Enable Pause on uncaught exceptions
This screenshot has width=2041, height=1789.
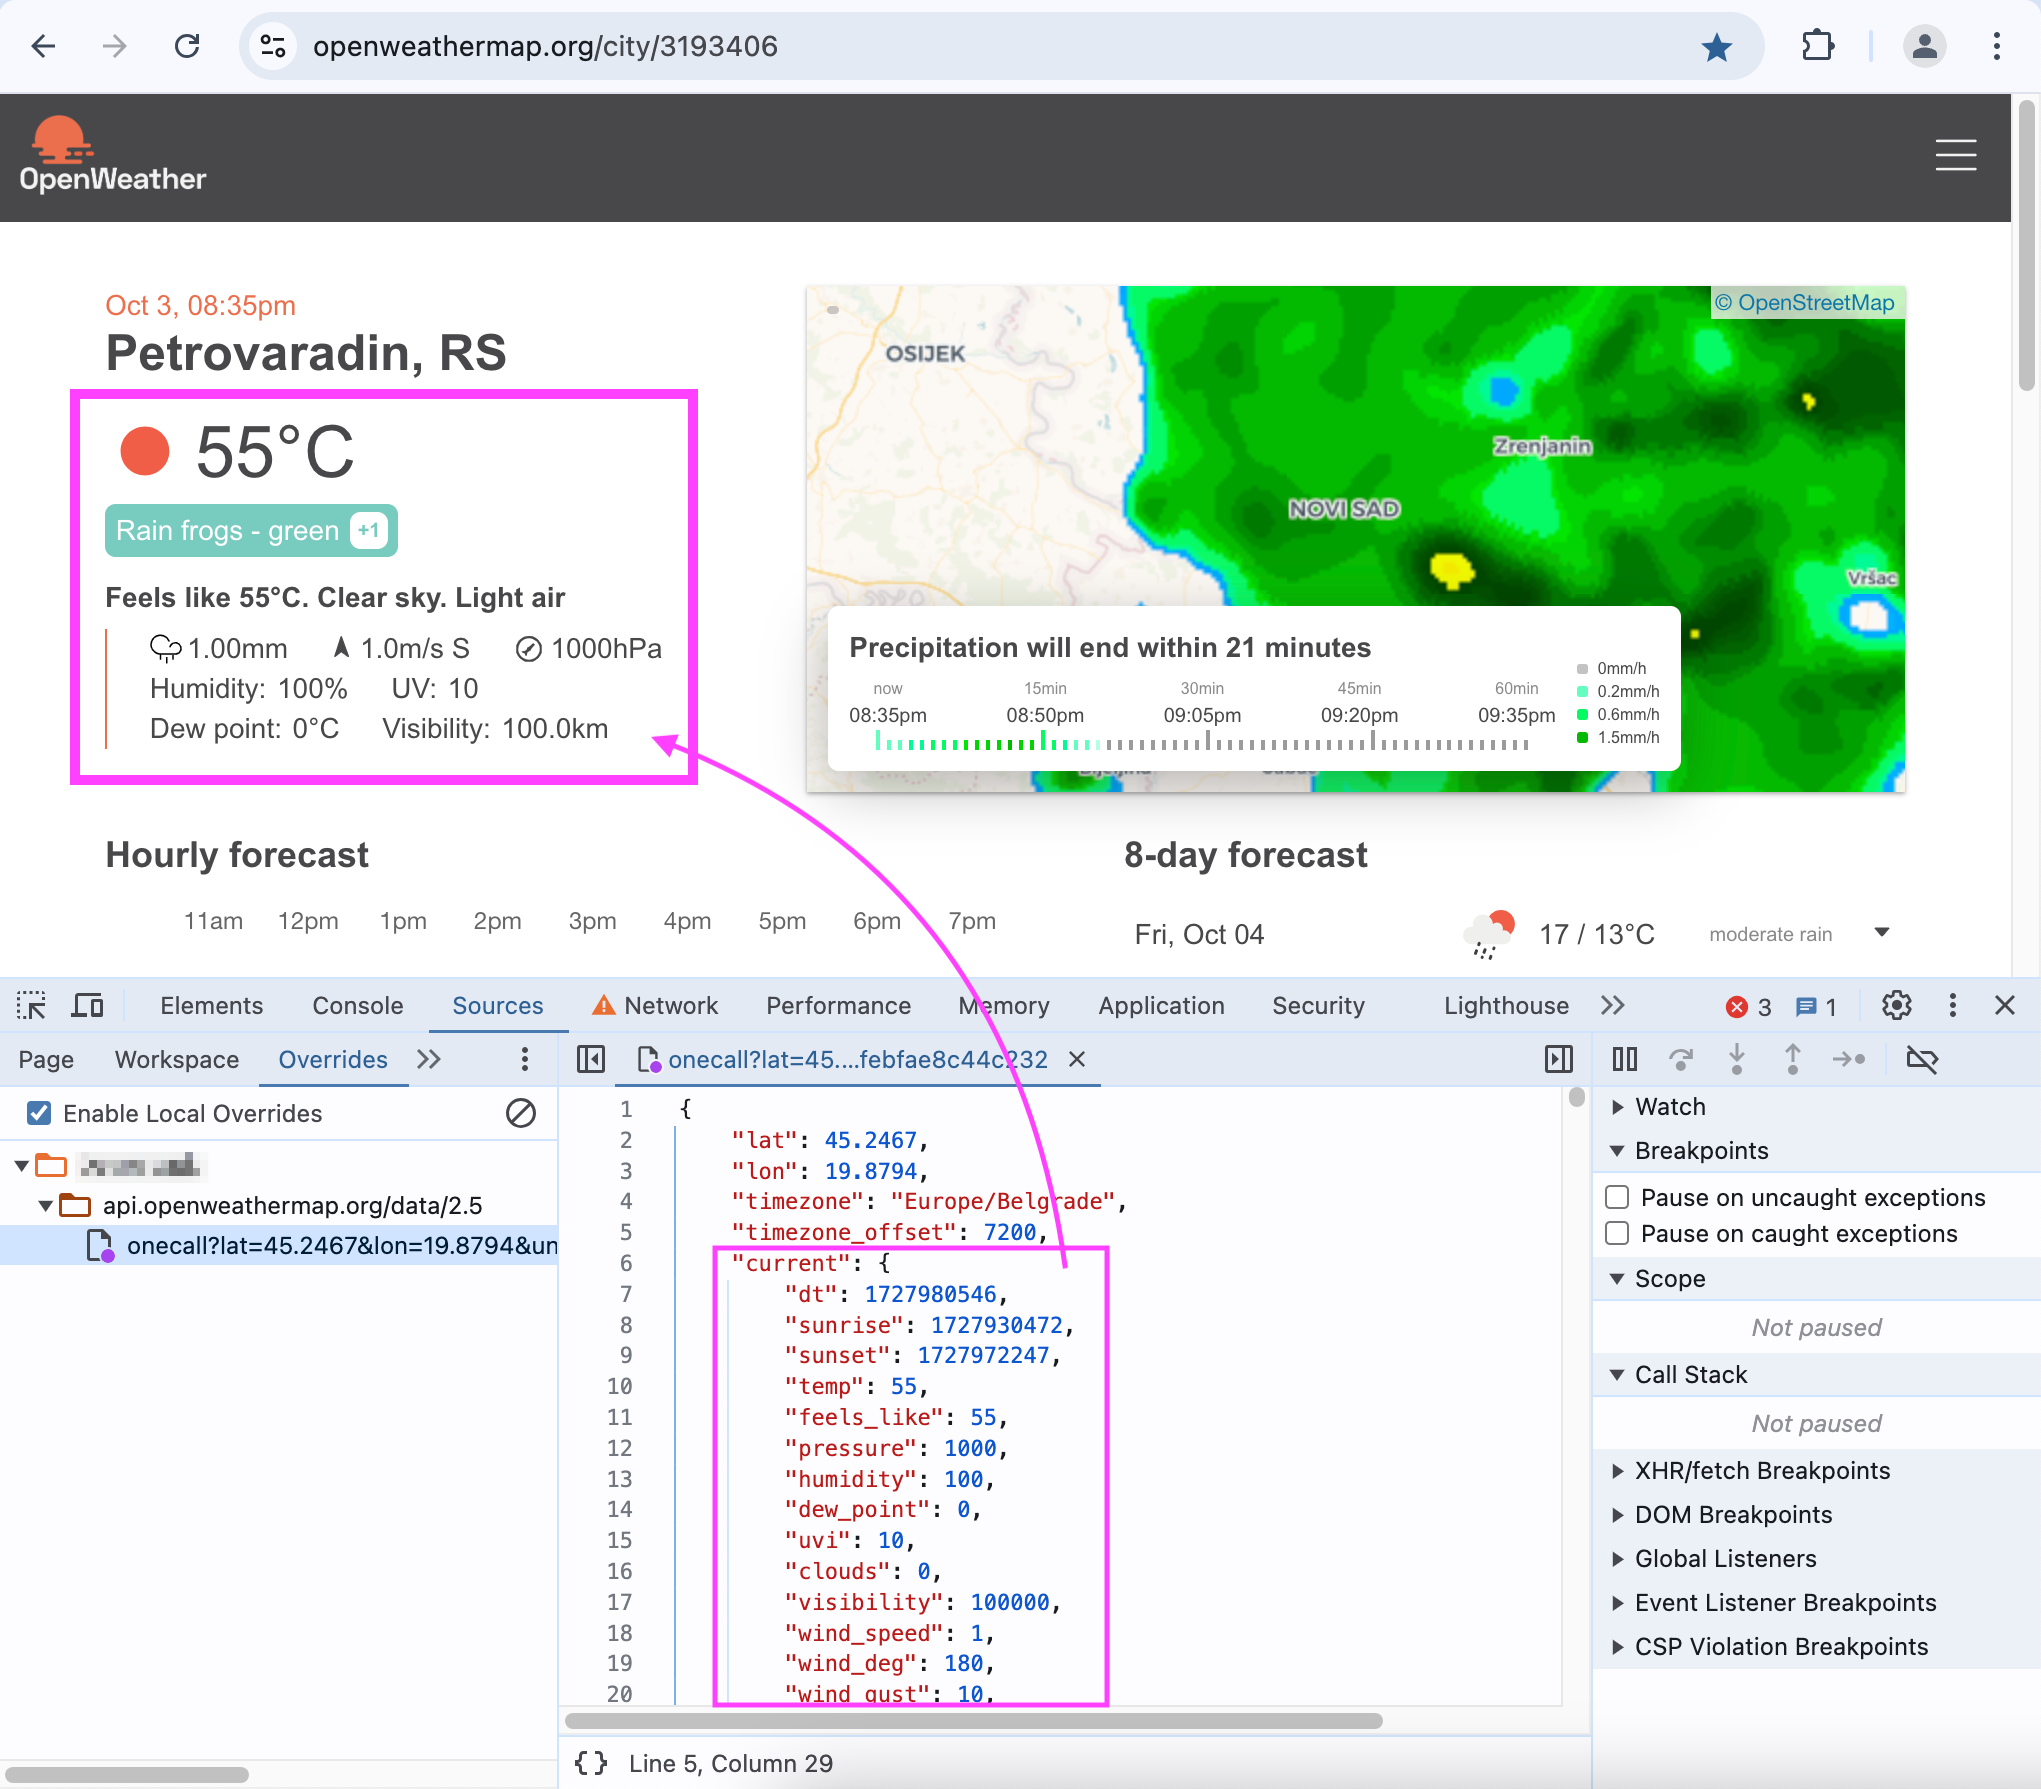pos(1617,1197)
